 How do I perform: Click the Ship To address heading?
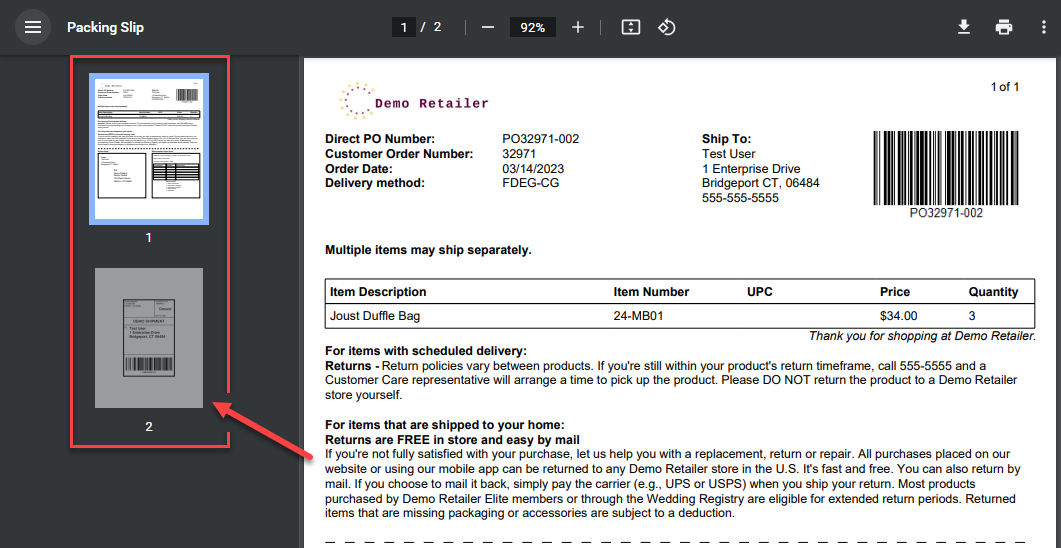726,139
